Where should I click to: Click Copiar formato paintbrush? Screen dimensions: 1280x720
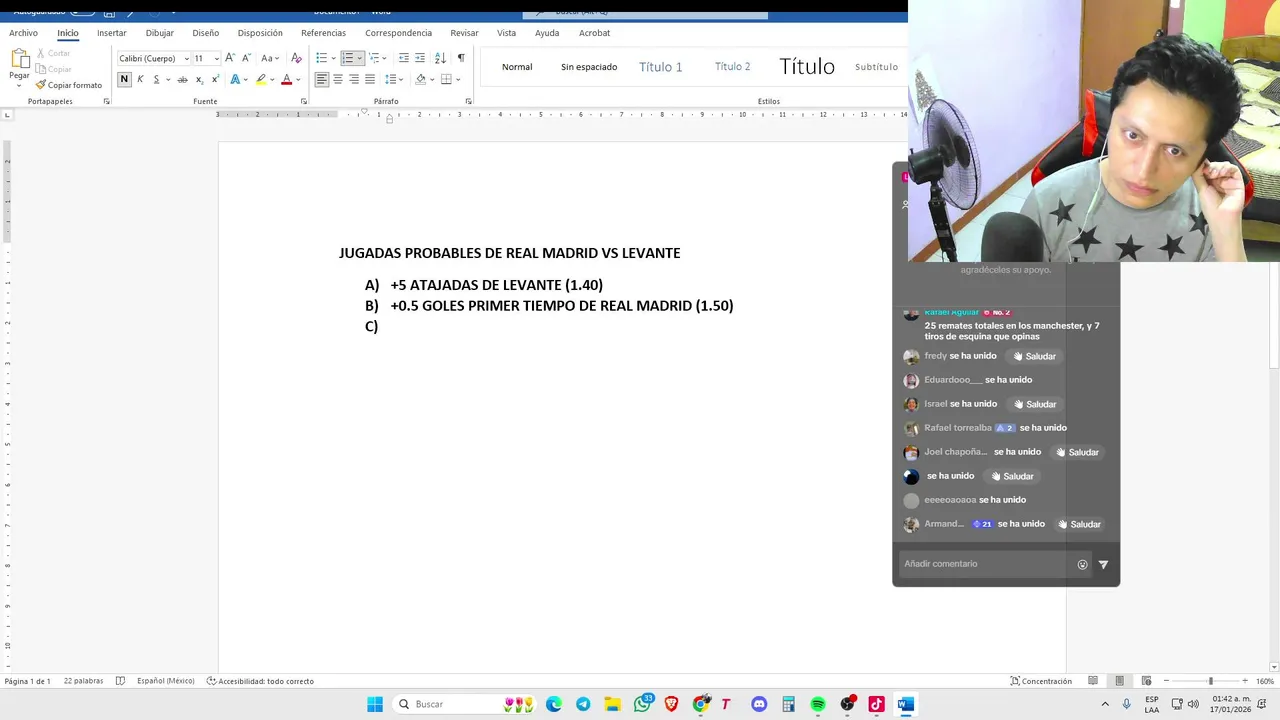click(69, 85)
